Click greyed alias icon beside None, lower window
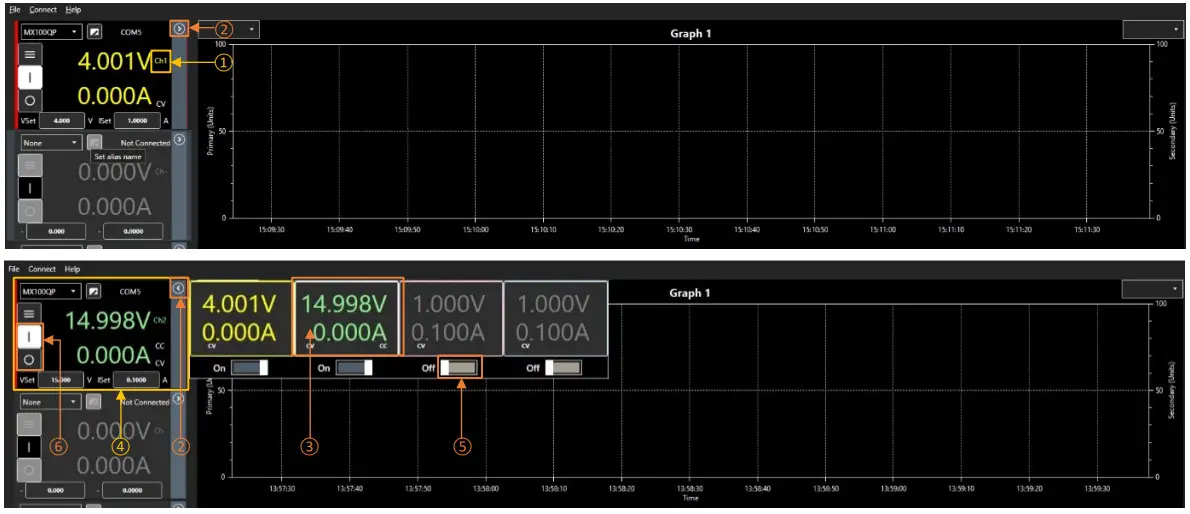Viewport: 1190px width, 514px height. [x=95, y=402]
